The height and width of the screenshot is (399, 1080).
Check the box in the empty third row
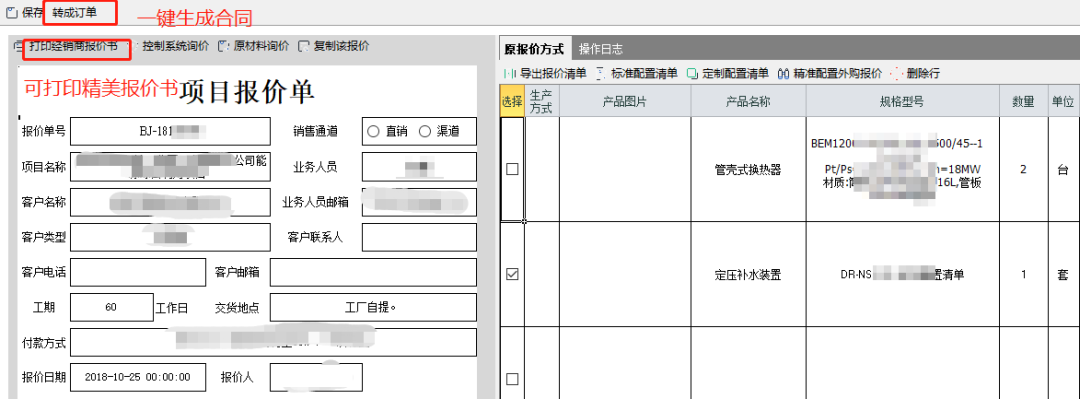click(512, 378)
